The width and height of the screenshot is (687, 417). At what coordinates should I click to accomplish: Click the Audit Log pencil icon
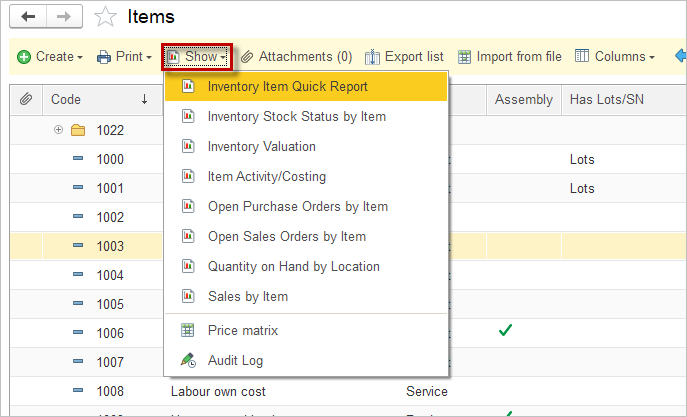pyautogui.click(x=187, y=360)
